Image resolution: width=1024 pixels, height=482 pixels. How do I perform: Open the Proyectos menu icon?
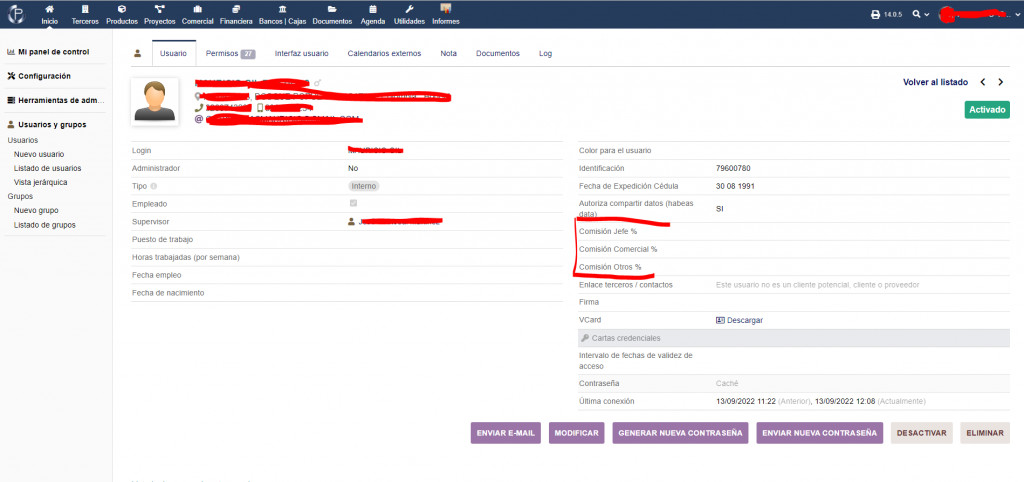coord(159,9)
